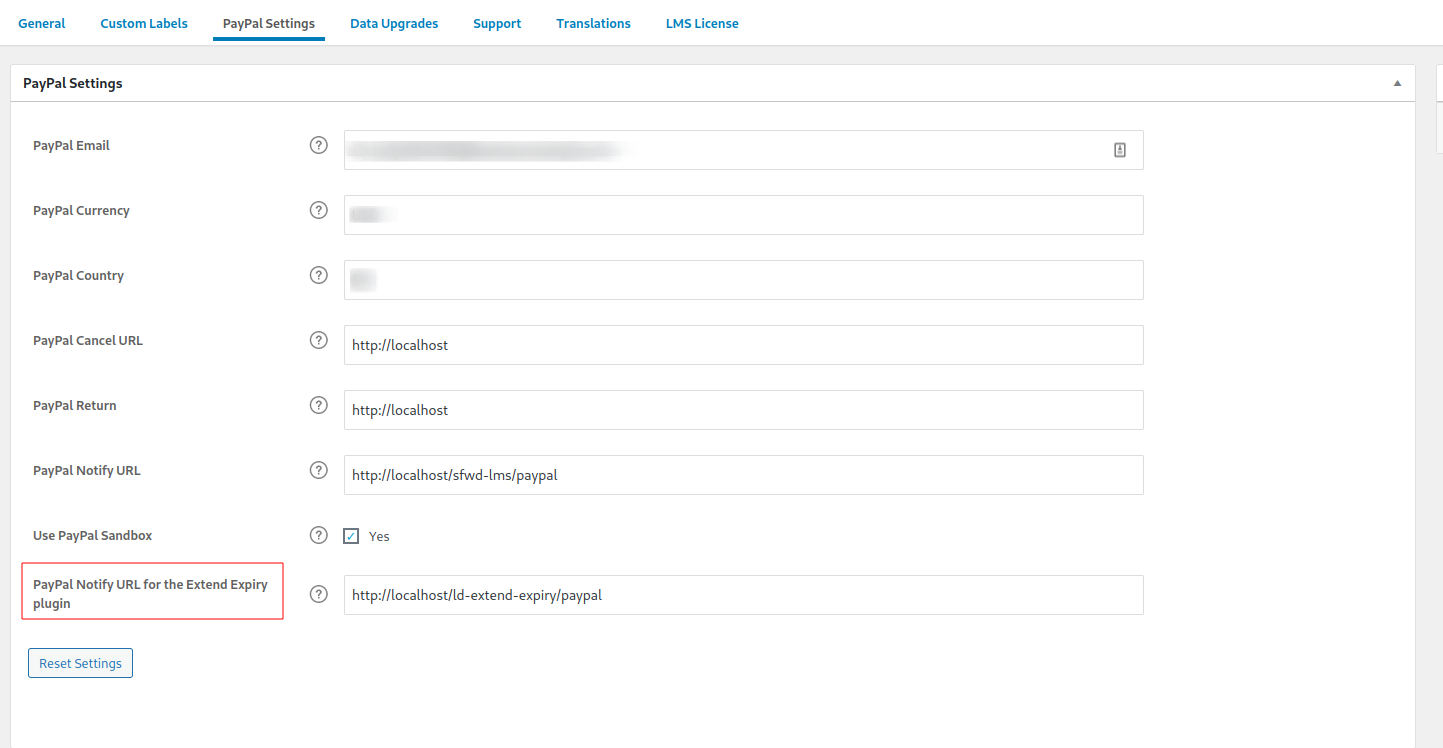Click the PayPal Settings panel heading
Image resolution: width=1443 pixels, height=748 pixels.
pyautogui.click(x=73, y=83)
